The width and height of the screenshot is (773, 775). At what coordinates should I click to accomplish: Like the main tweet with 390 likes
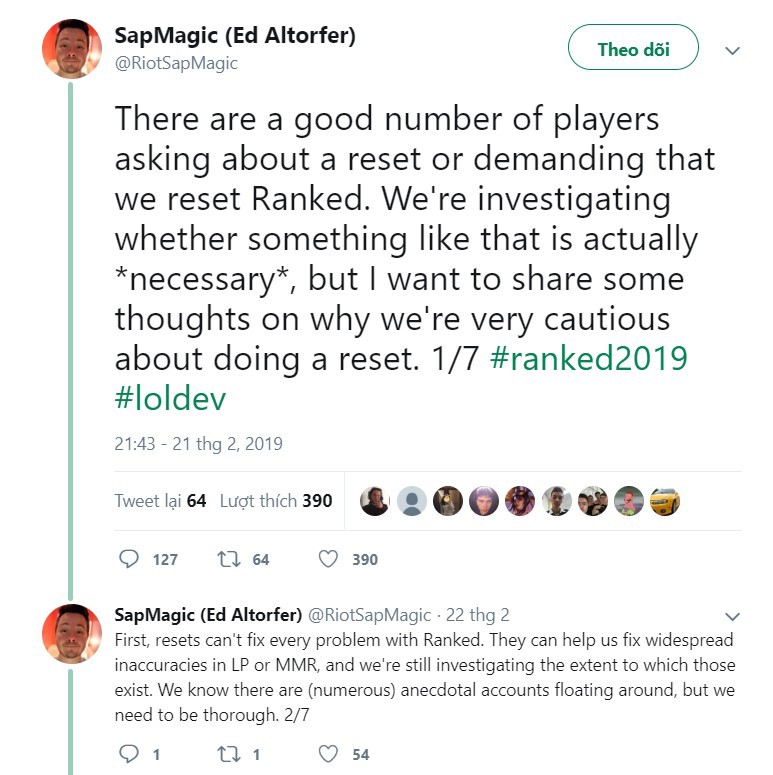(x=328, y=559)
